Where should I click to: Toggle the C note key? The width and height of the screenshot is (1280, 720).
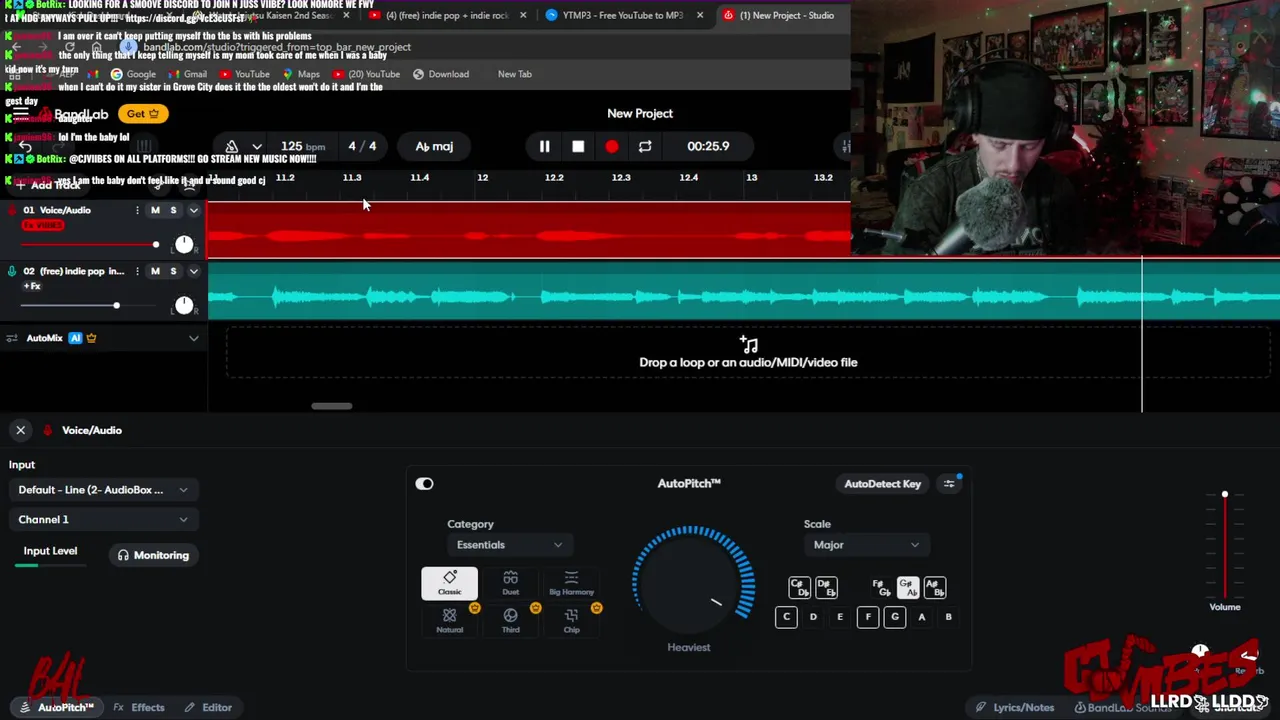point(786,617)
